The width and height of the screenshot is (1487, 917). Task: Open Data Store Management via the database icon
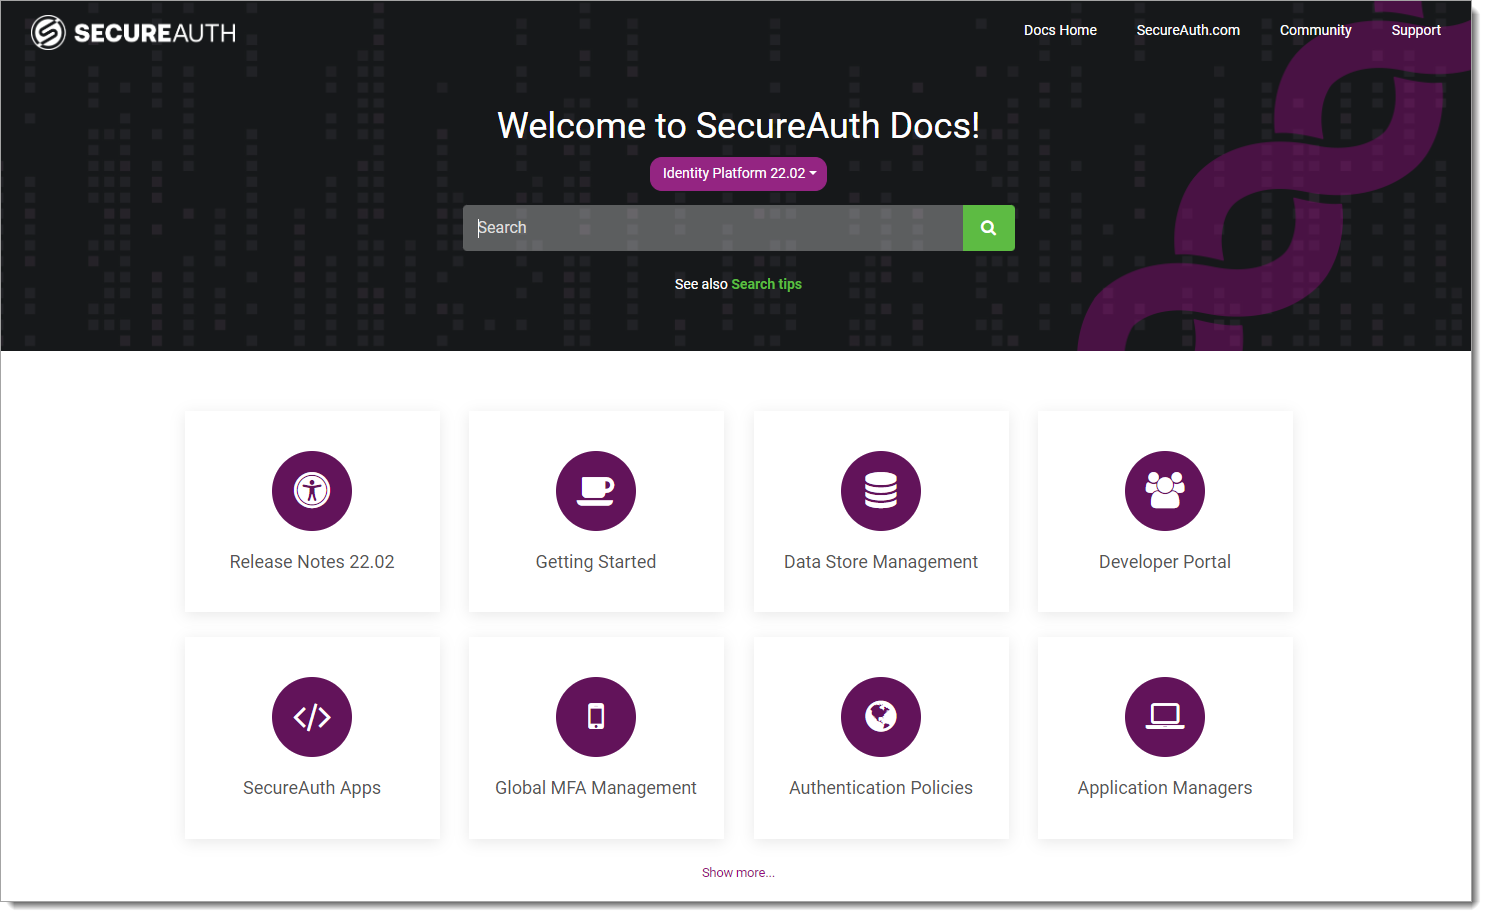click(880, 491)
